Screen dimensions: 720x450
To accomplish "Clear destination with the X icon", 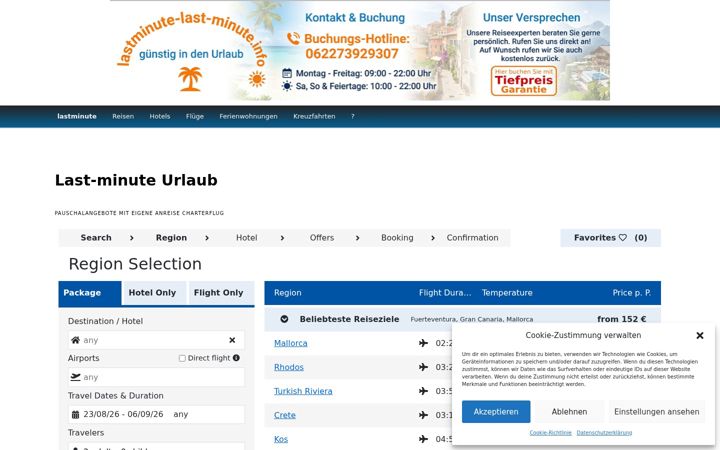I will tap(232, 340).
